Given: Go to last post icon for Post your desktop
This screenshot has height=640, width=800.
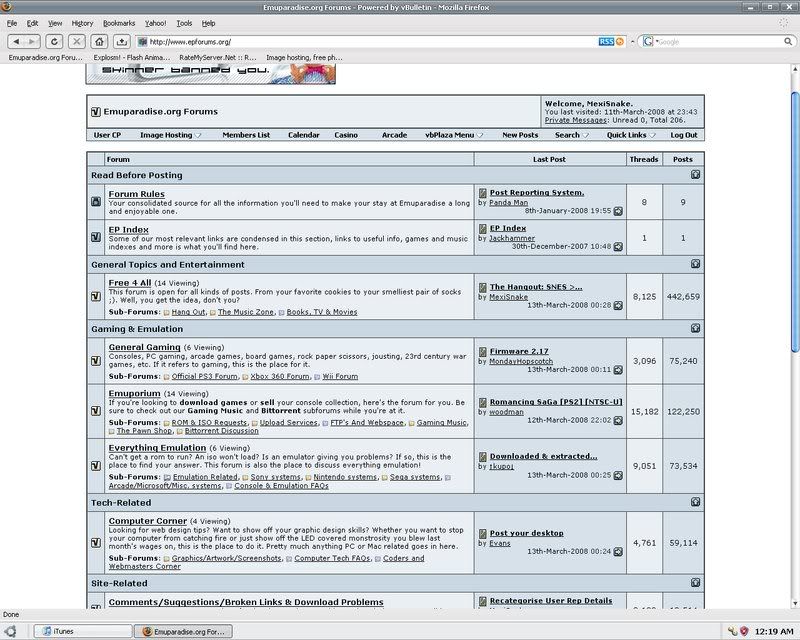Looking at the screenshot, I should click(618, 552).
